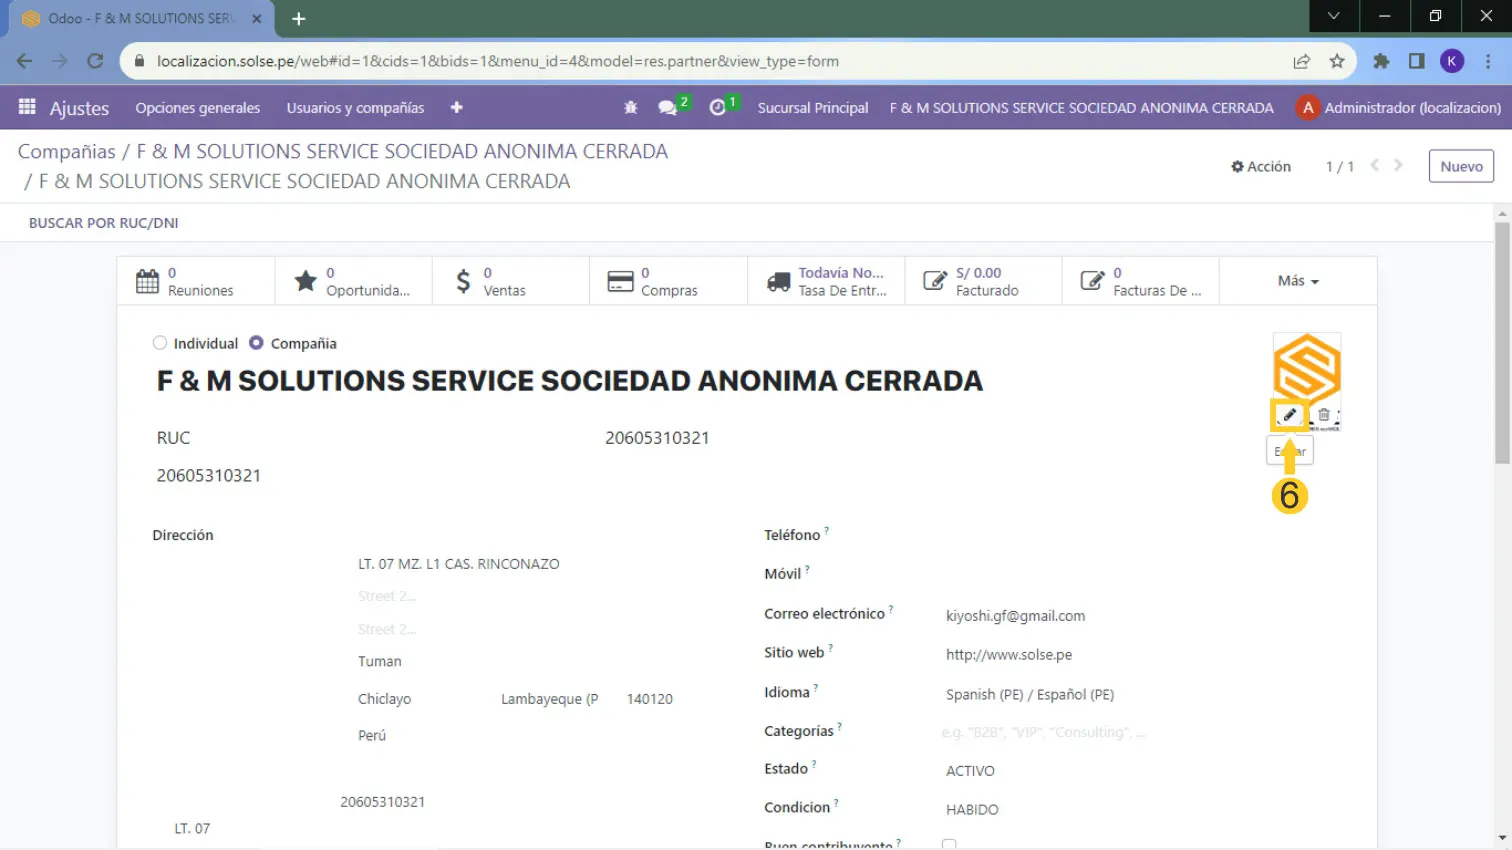The height and width of the screenshot is (850, 1512).
Task: Toggle Chrome side panel icon
Action: click(1416, 61)
